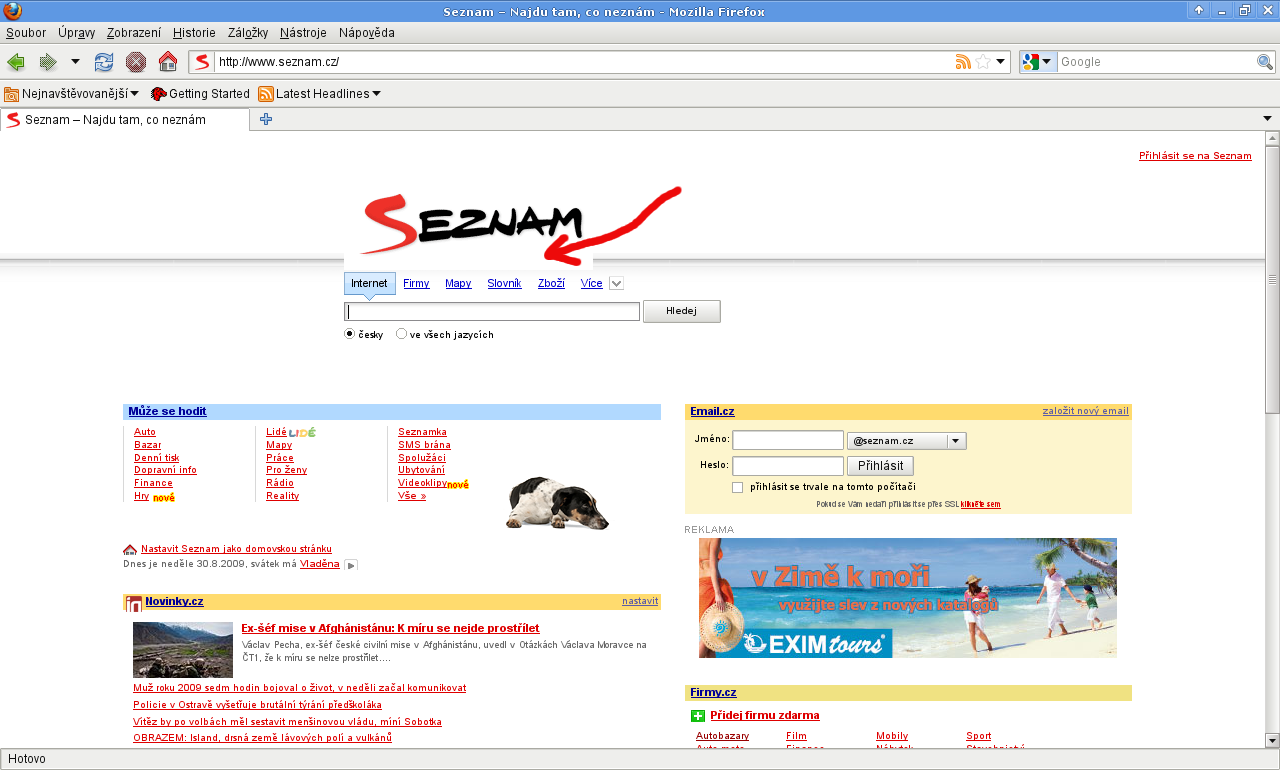Click the Stop loading button

click(136, 62)
